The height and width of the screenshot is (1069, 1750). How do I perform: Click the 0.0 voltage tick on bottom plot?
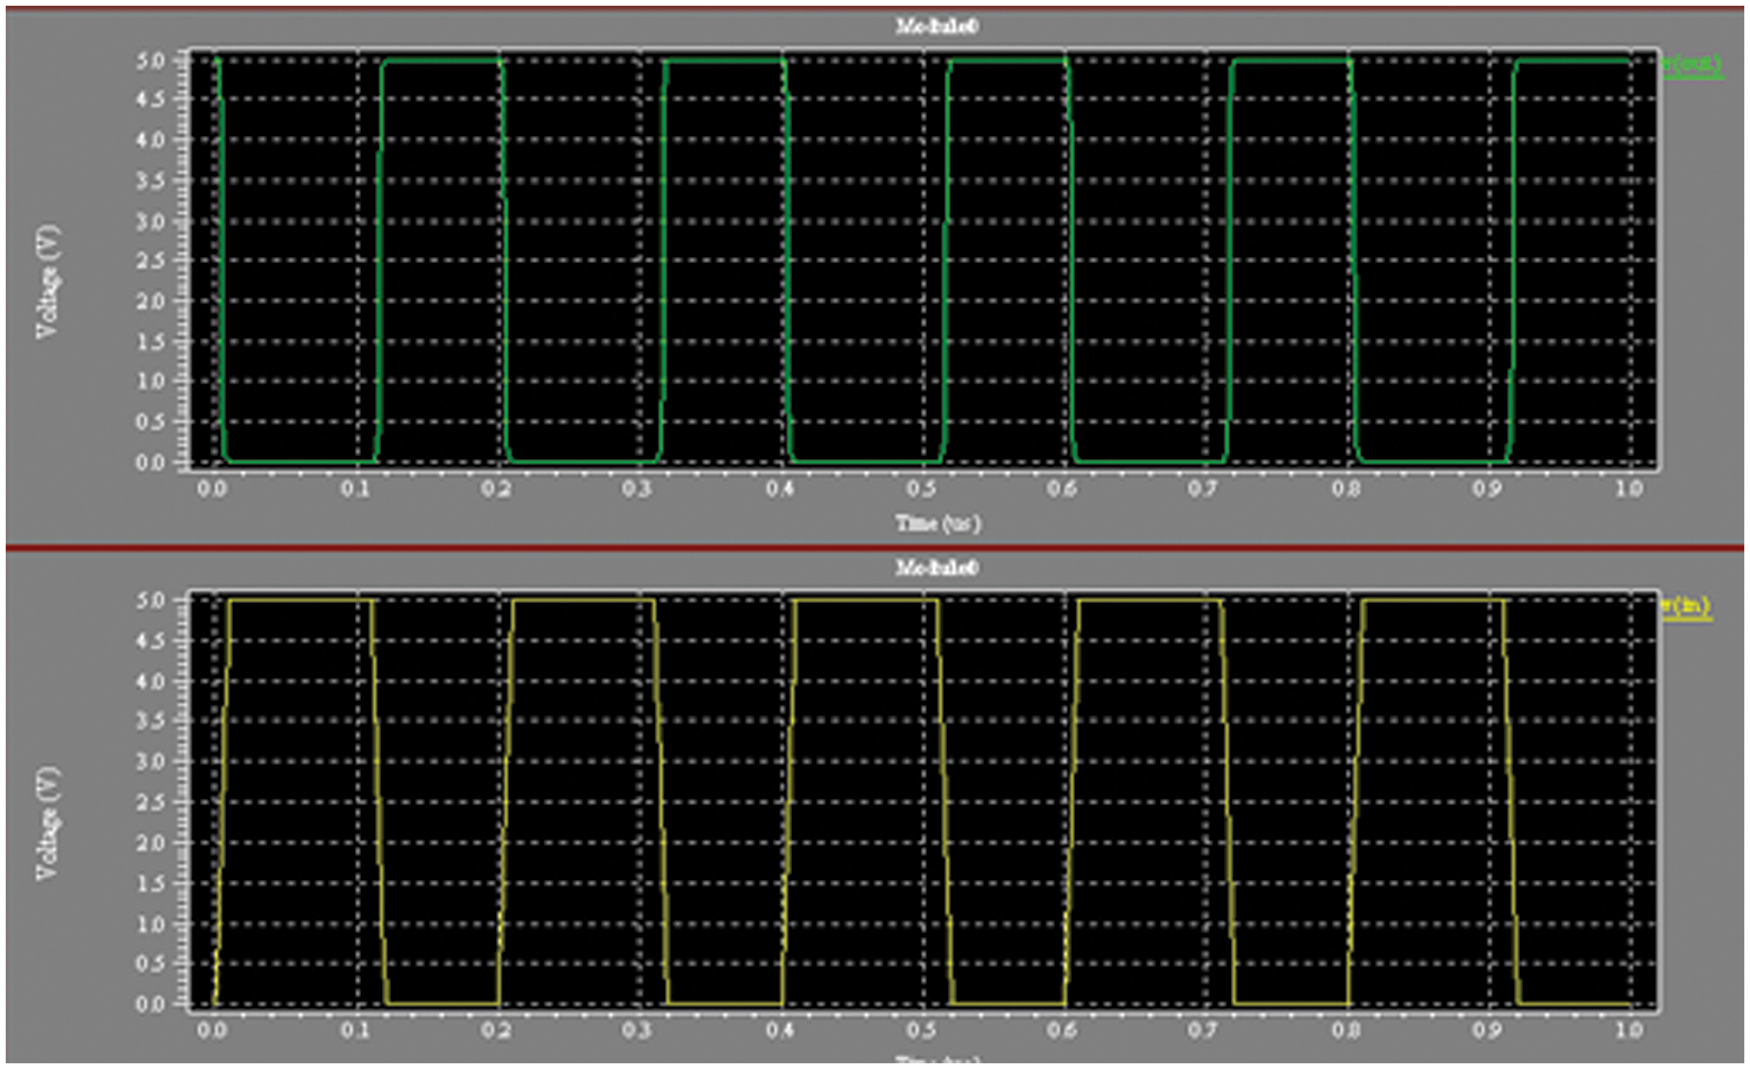150,1004
